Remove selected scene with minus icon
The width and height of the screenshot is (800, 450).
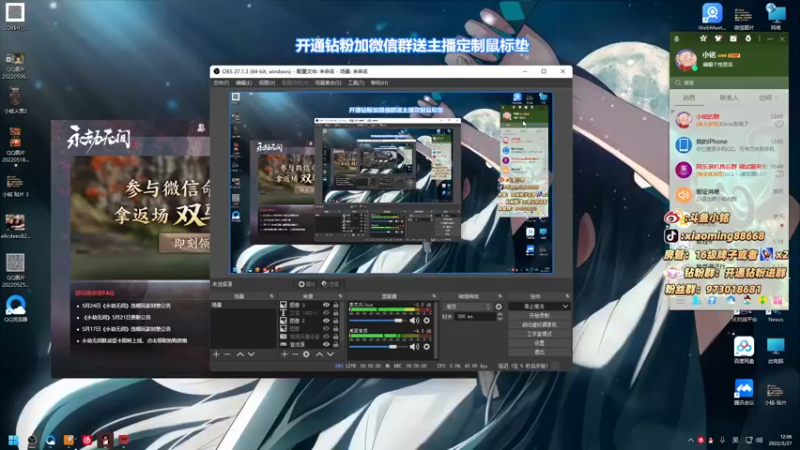tap(228, 354)
